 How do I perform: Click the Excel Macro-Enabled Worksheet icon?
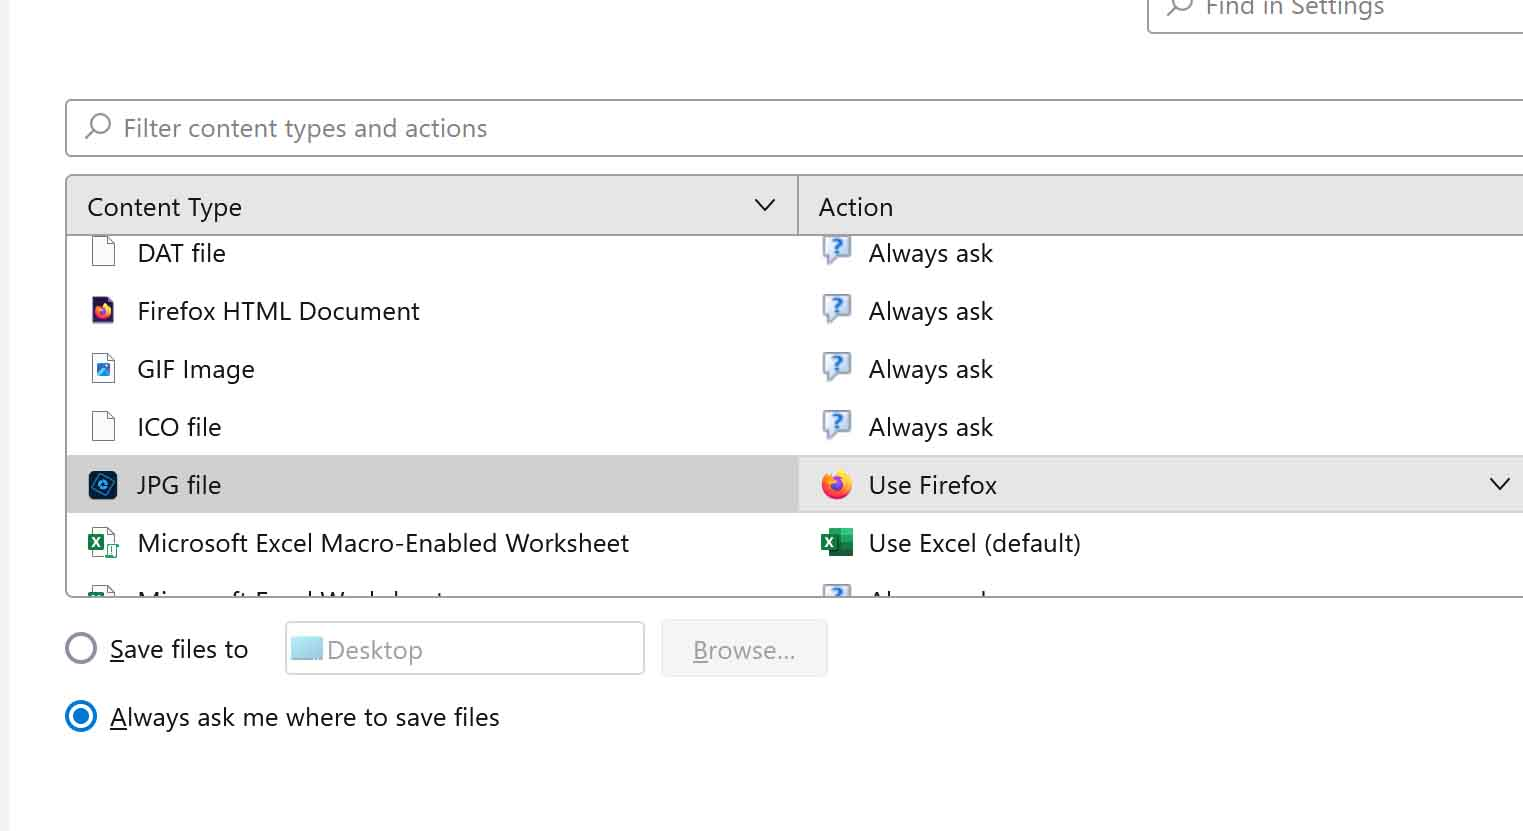(x=103, y=543)
